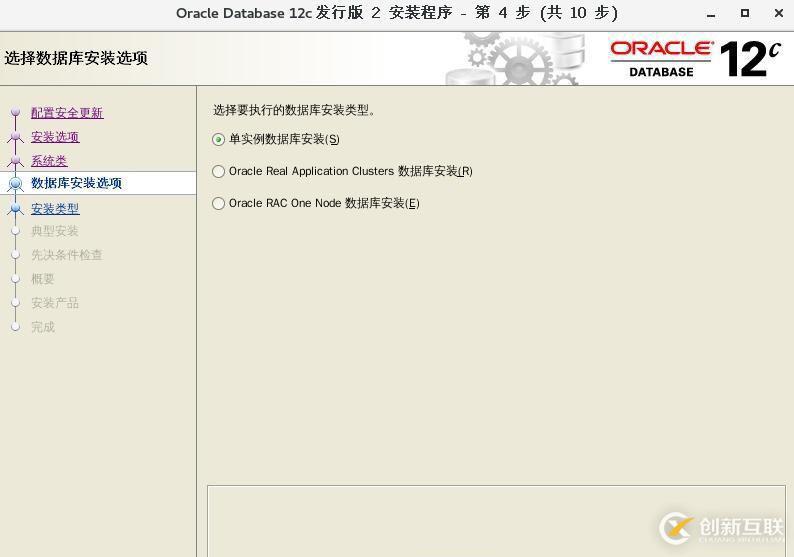This screenshot has width=794, height=557.
Task: Click step node icon beside 系统类
Action: point(16,161)
